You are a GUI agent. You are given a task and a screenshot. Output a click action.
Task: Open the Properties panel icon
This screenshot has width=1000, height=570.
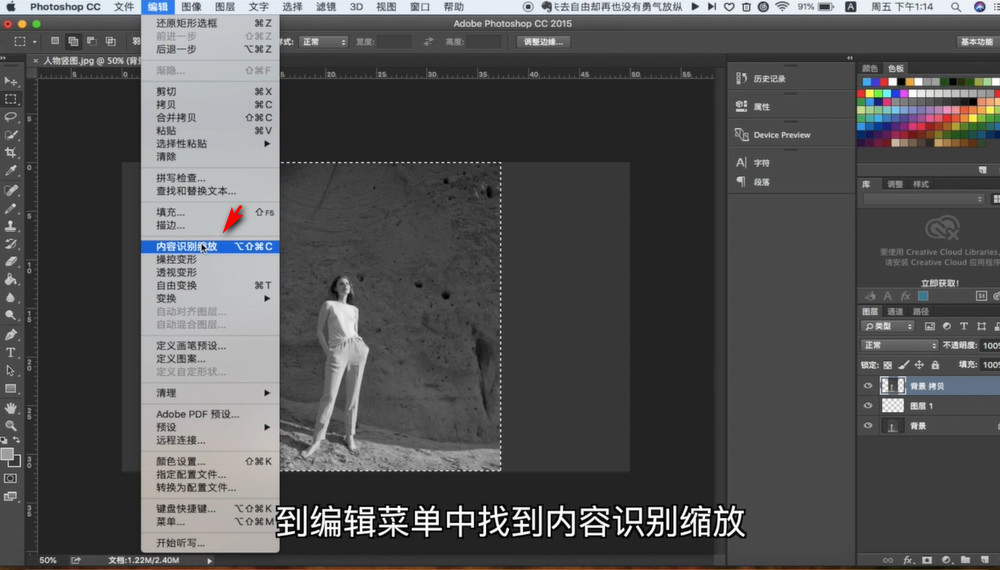(x=741, y=106)
